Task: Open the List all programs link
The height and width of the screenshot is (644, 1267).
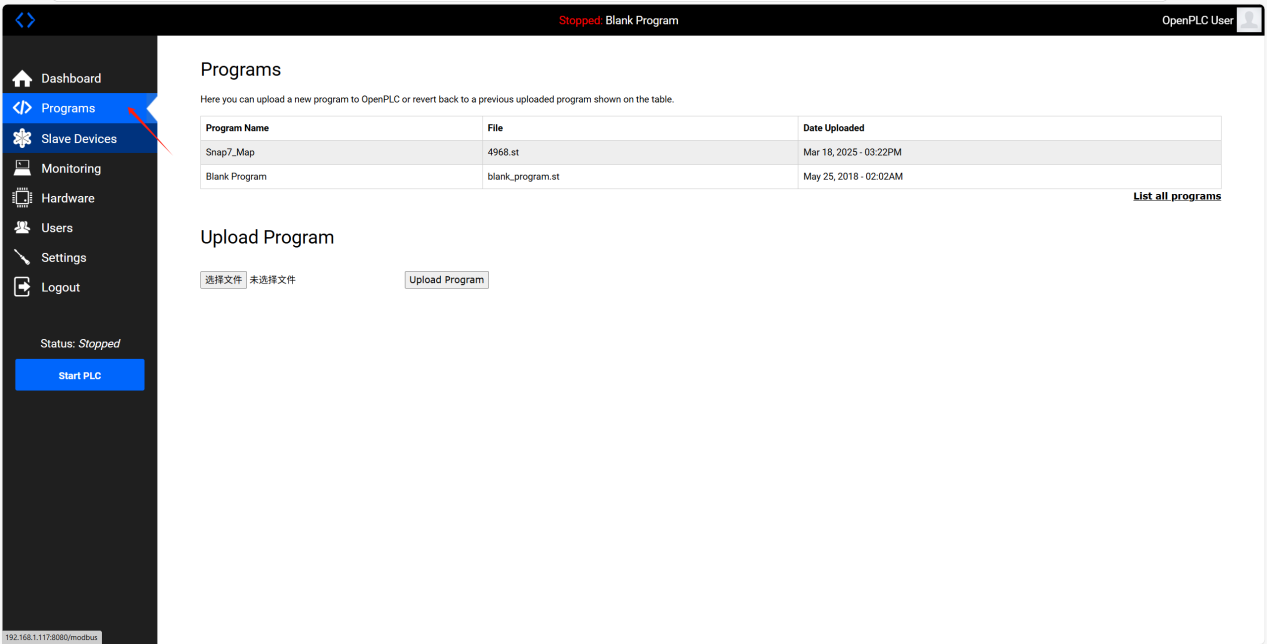Action: [1176, 196]
